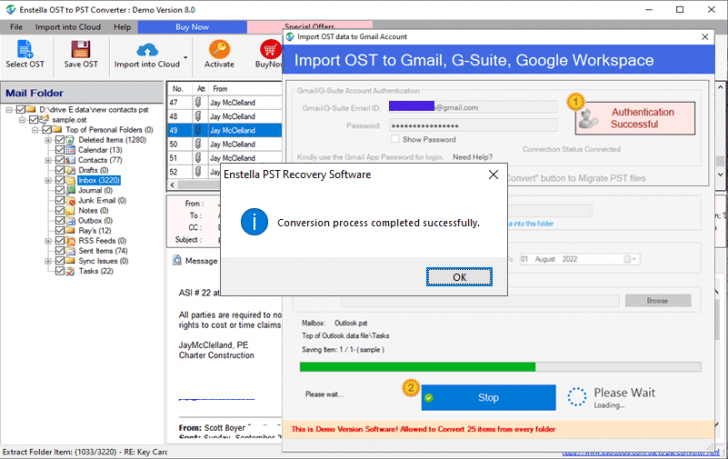Click the sample.ost file icon
Image resolution: width=728 pixels, height=459 pixels.
(44, 120)
